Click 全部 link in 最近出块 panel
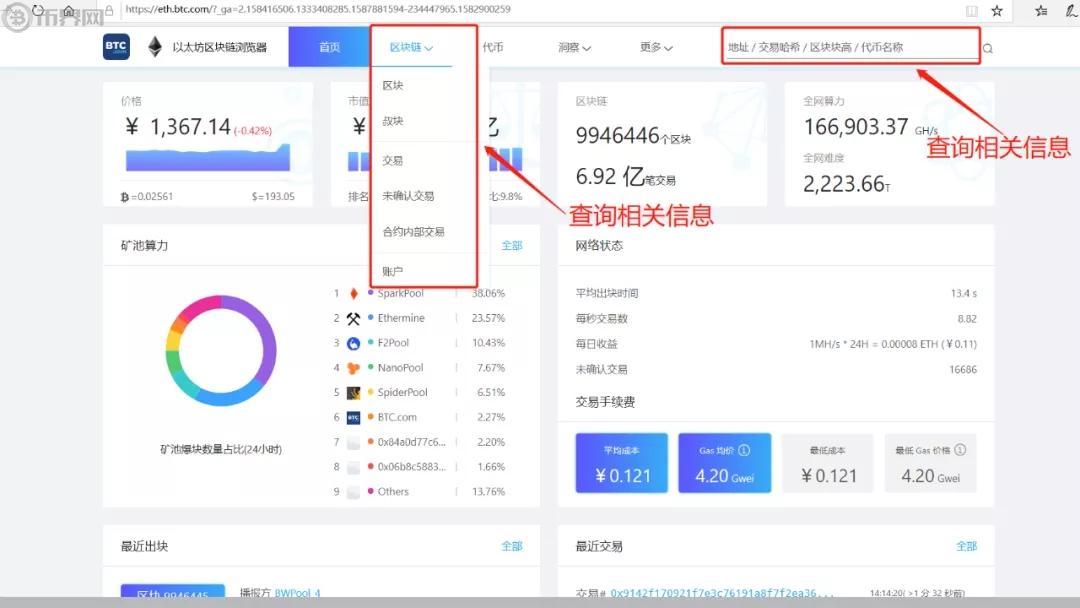The height and width of the screenshot is (608, 1080). [x=512, y=546]
